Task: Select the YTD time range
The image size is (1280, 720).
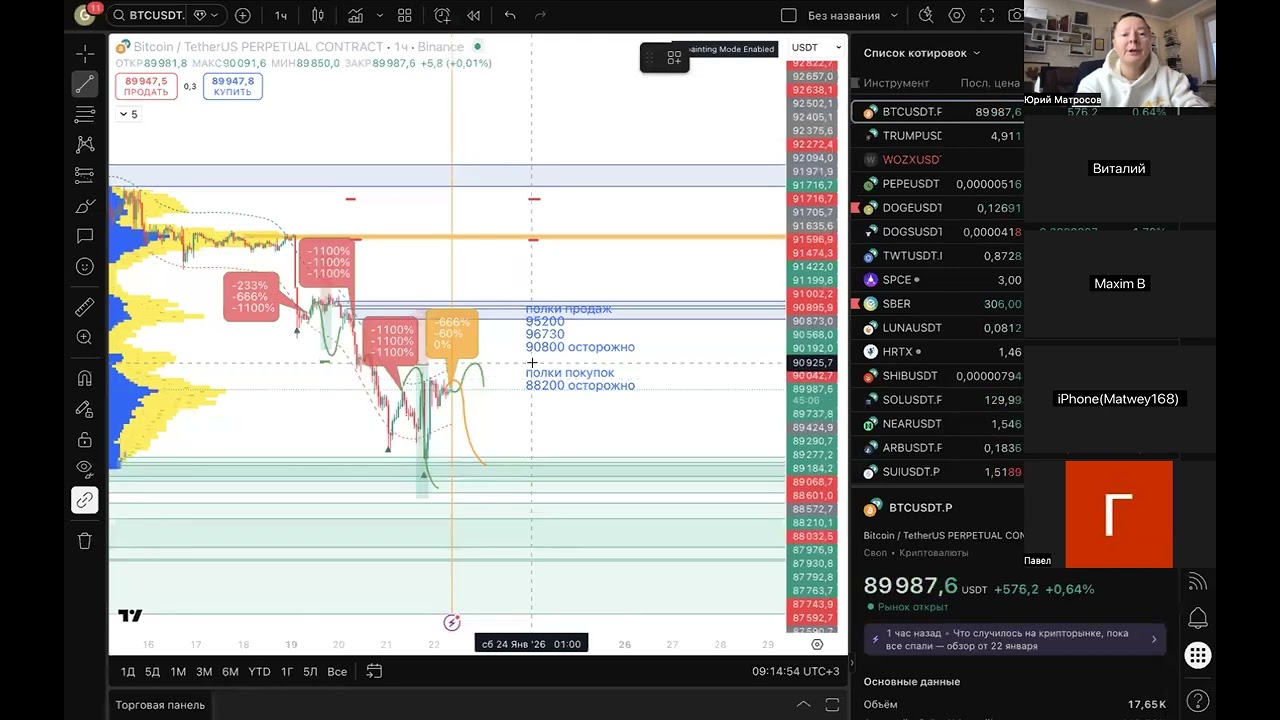Action: click(259, 671)
